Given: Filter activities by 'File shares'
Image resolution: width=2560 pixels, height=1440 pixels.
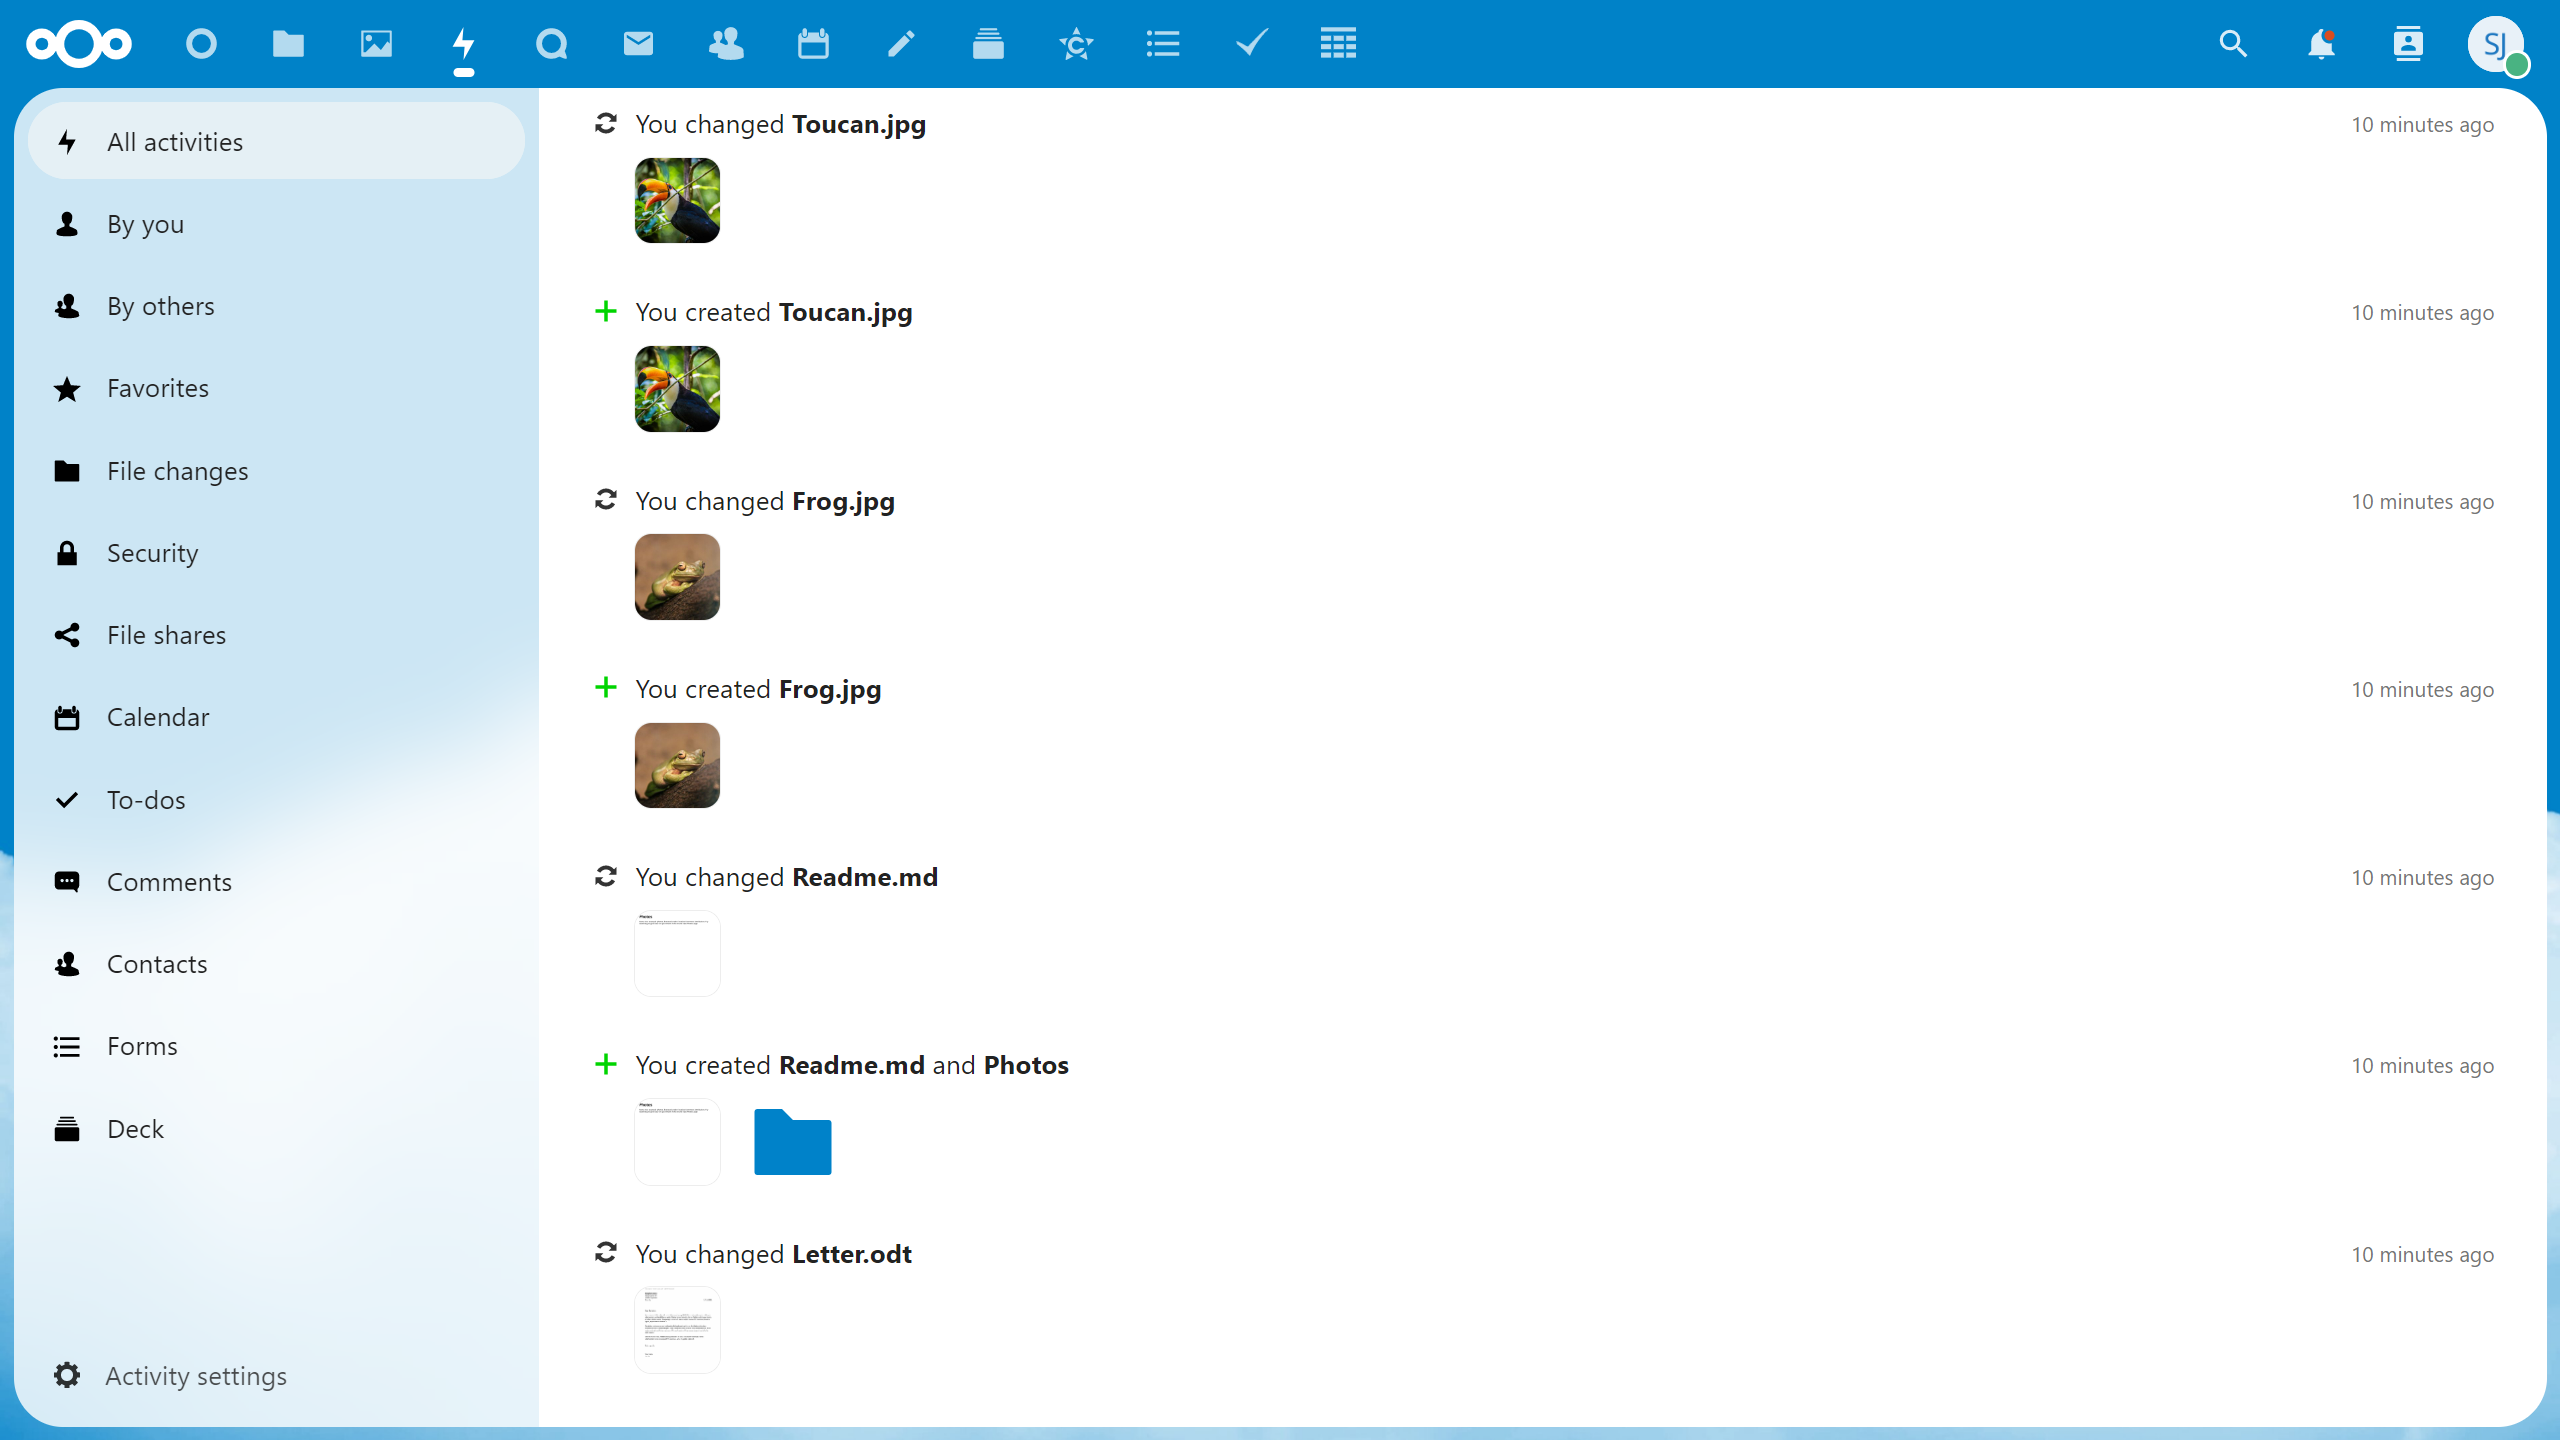Looking at the screenshot, I should (166, 634).
